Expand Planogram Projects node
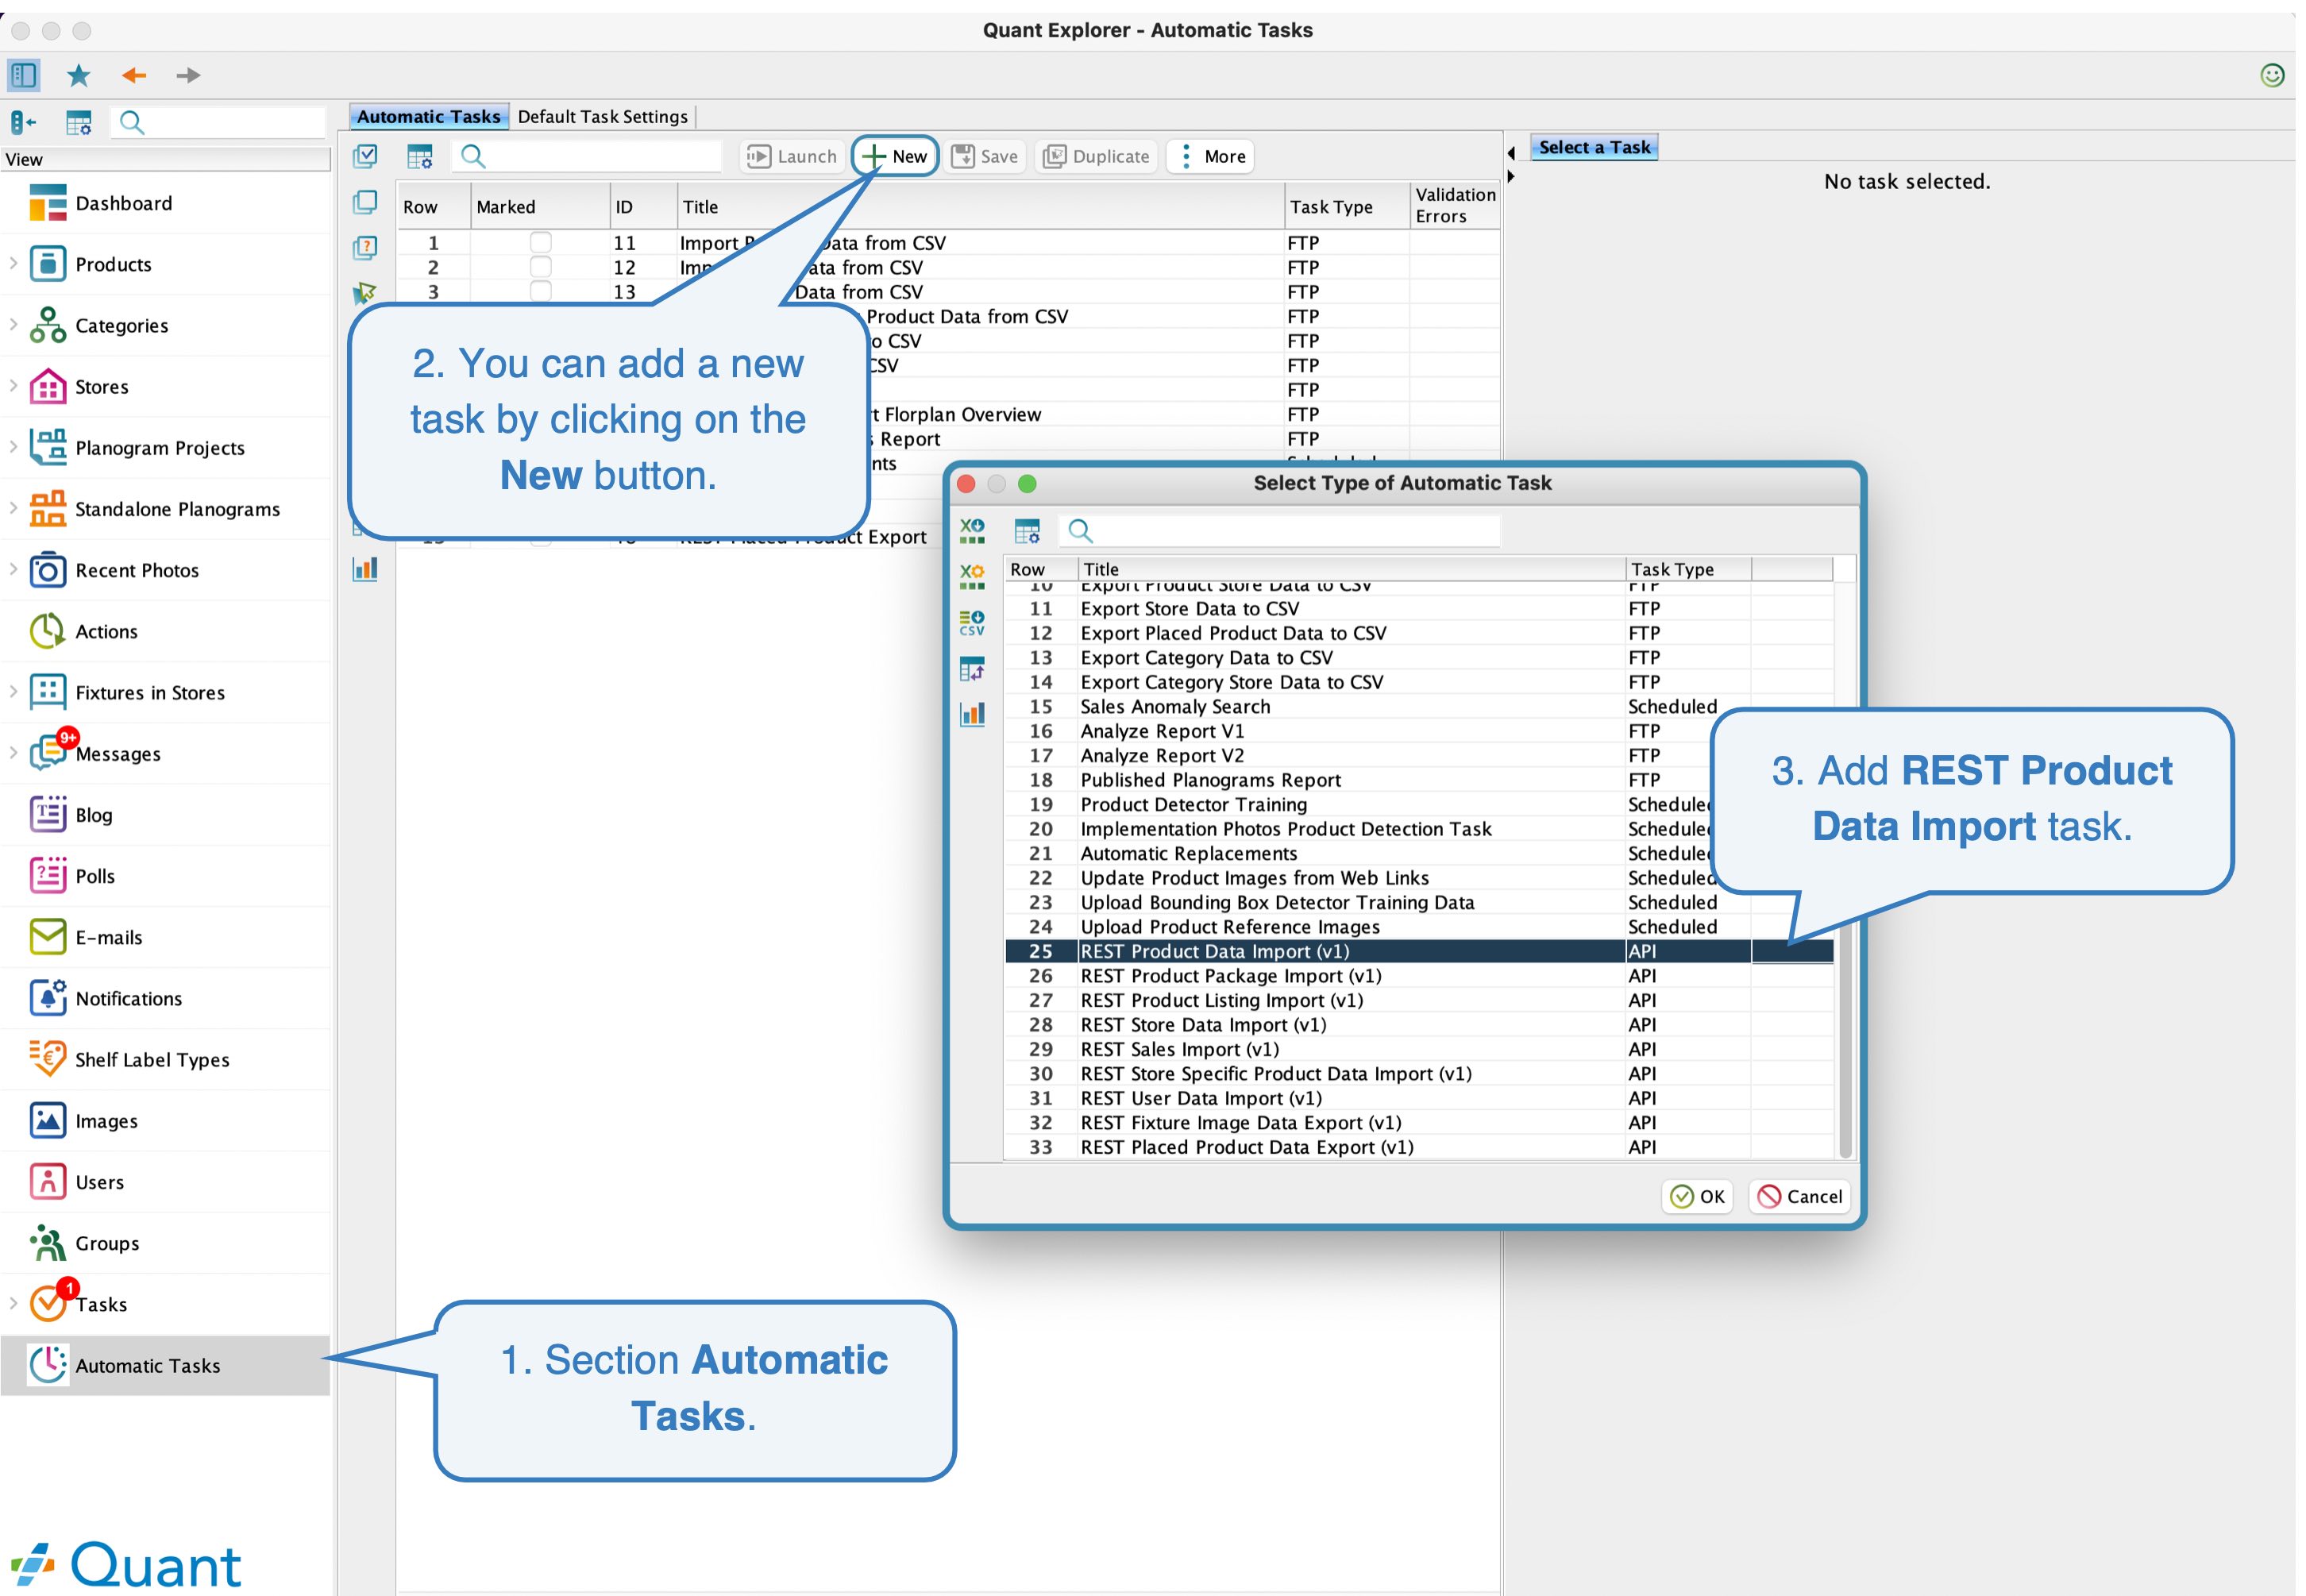This screenshot has width=2306, height=1596. [13, 446]
